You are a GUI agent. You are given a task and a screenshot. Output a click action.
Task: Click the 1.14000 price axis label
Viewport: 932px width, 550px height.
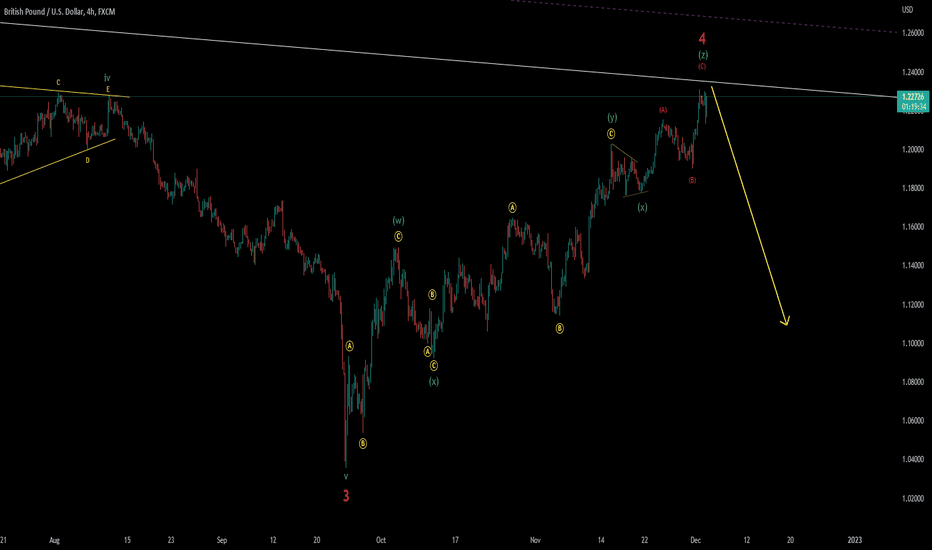(x=912, y=265)
